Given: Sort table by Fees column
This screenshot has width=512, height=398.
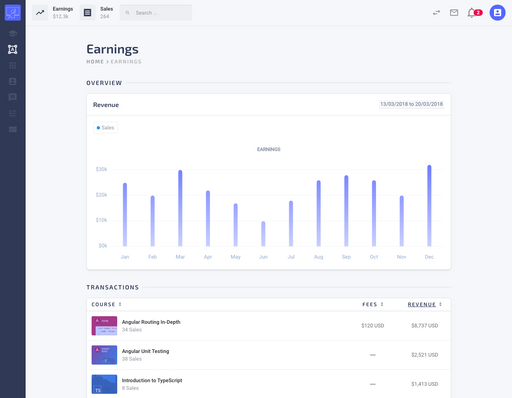Looking at the screenshot, I should 373,304.
